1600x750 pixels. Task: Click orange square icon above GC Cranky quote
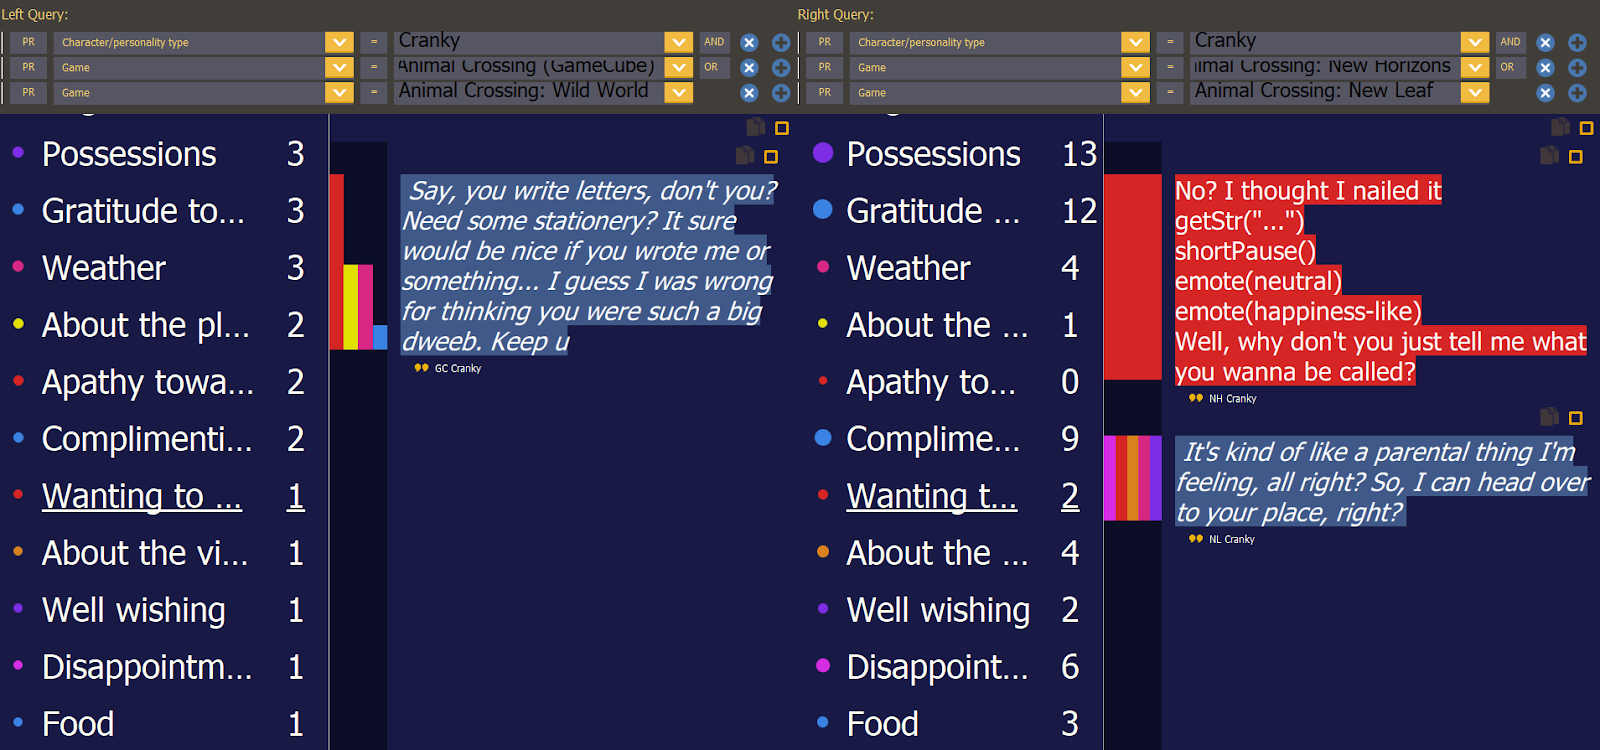click(x=771, y=157)
